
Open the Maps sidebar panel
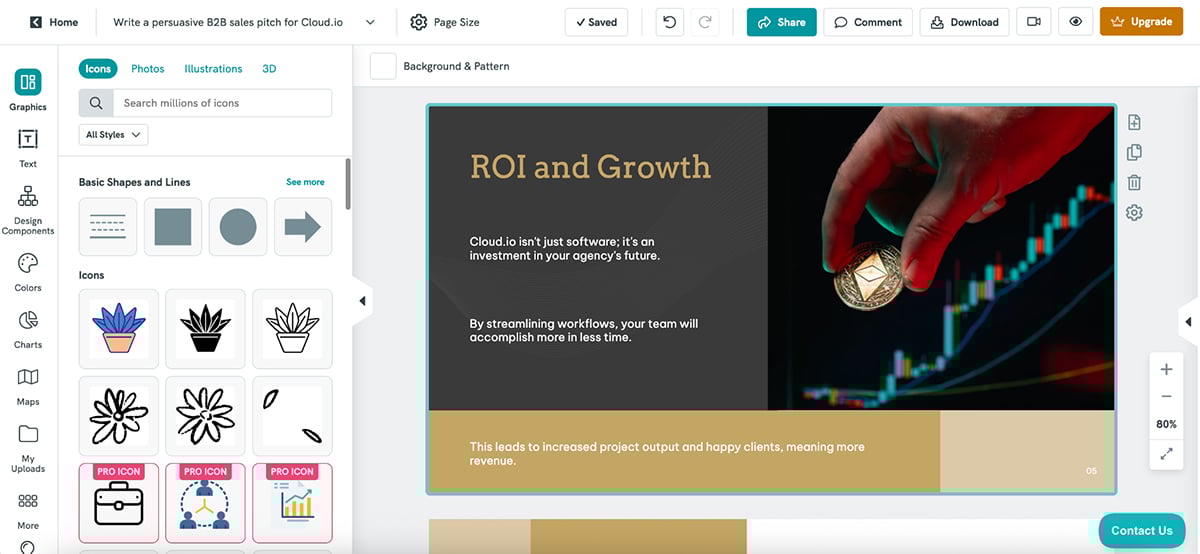pos(28,386)
